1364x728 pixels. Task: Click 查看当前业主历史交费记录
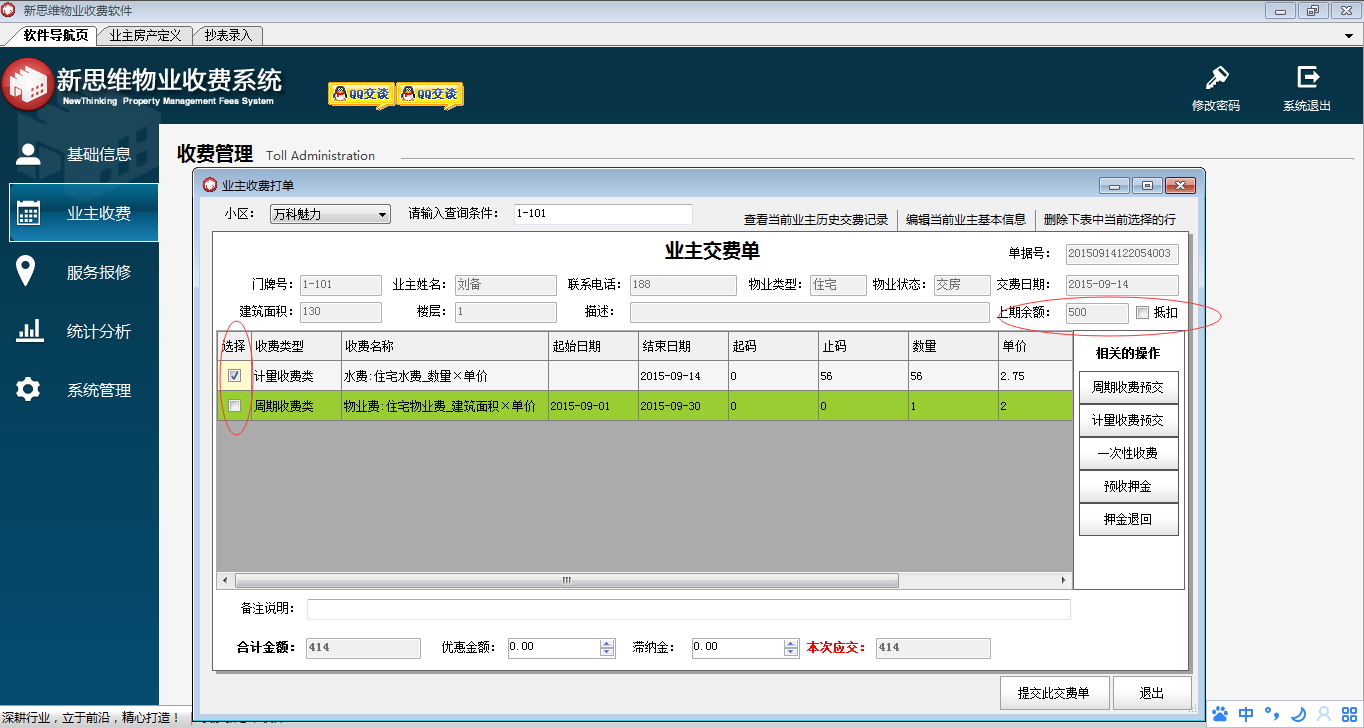(x=816, y=219)
